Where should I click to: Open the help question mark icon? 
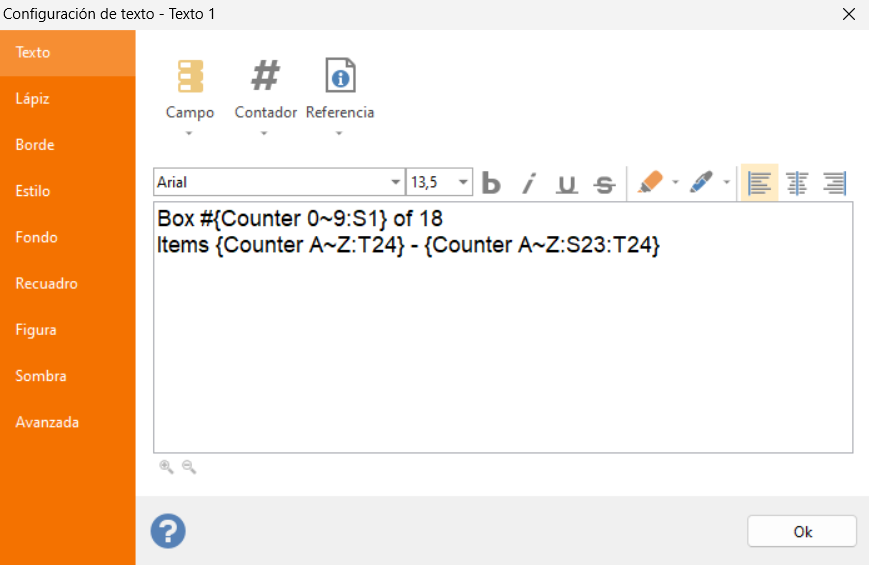pos(168,531)
